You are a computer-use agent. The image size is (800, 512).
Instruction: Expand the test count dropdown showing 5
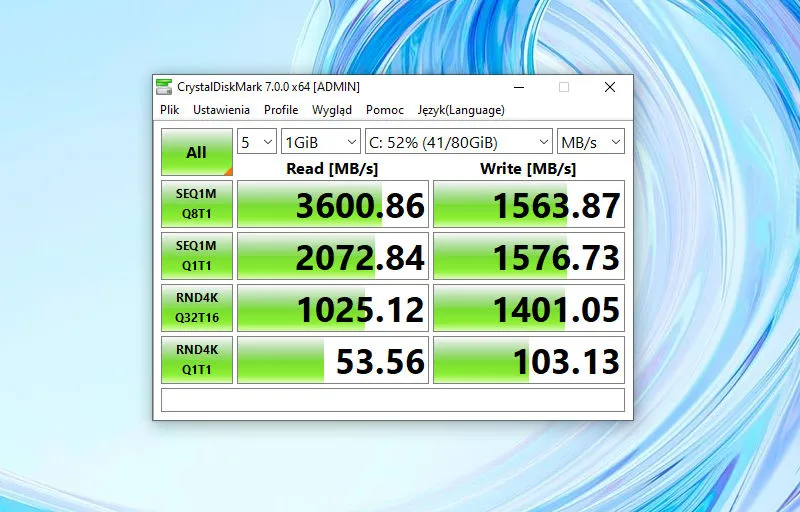click(x=257, y=142)
